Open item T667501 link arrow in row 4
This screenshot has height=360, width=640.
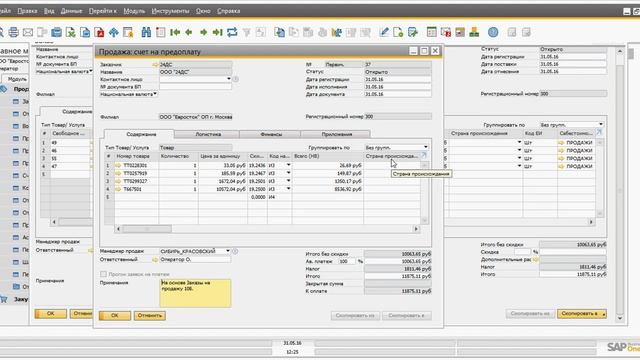coord(118,189)
